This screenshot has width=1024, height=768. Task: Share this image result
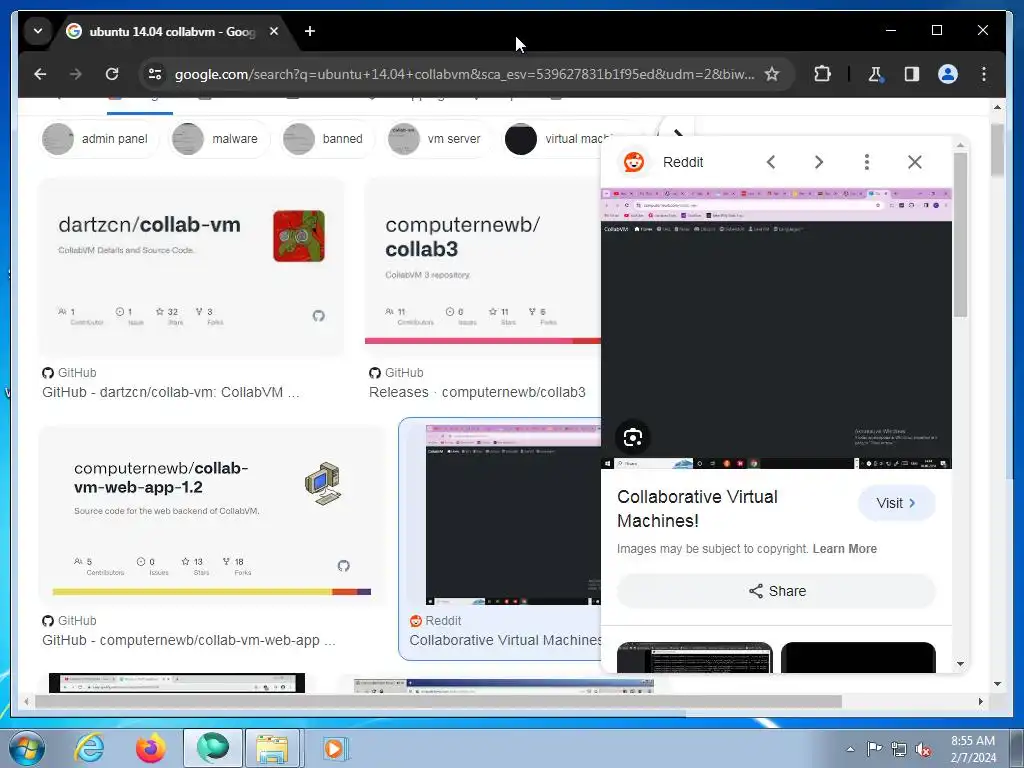776,591
